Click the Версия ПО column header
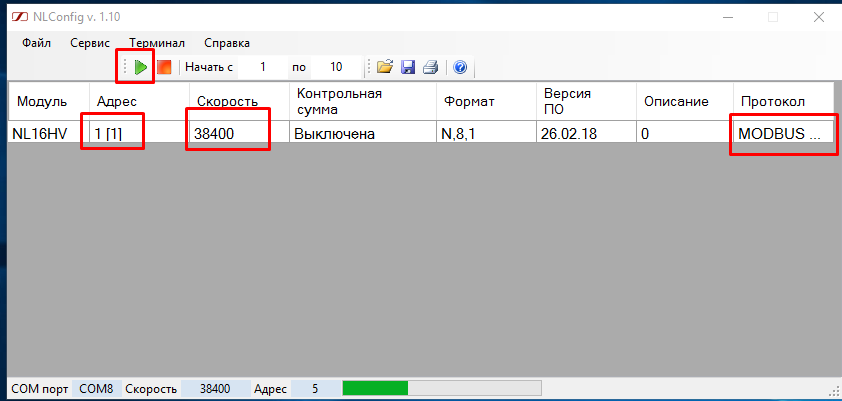This screenshot has width=842, height=401. coord(586,101)
